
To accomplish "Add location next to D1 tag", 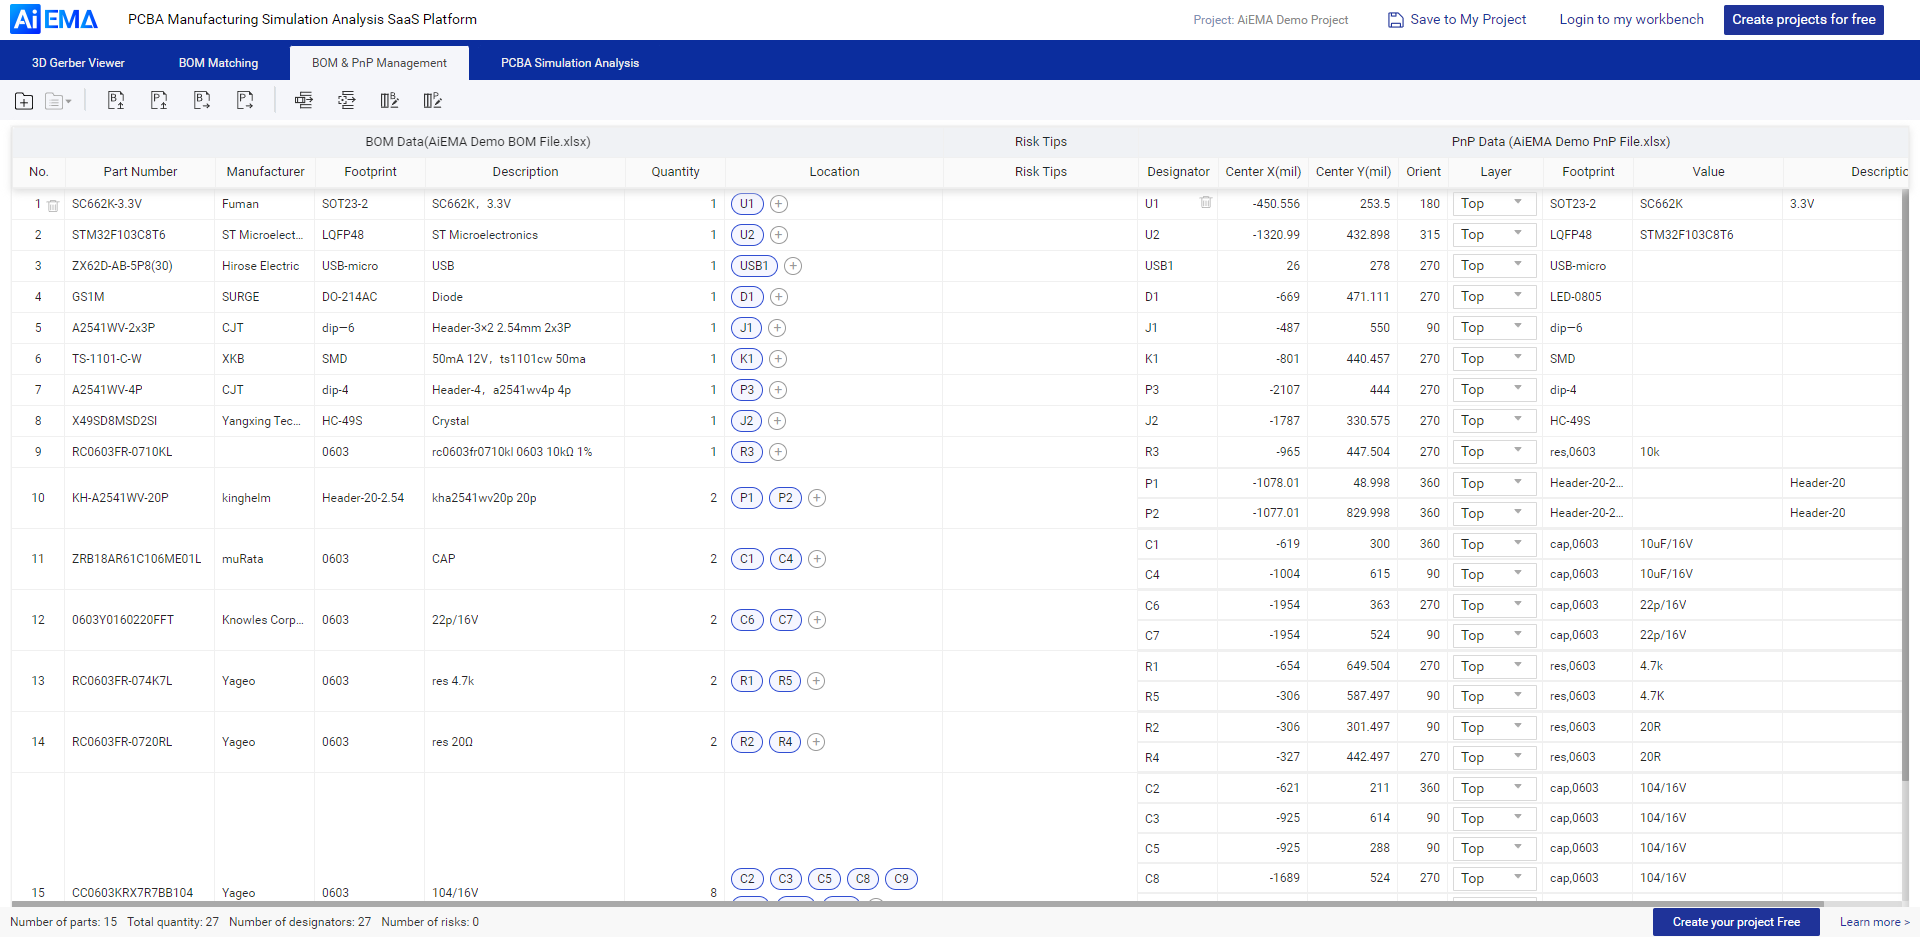I will (779, 297).
